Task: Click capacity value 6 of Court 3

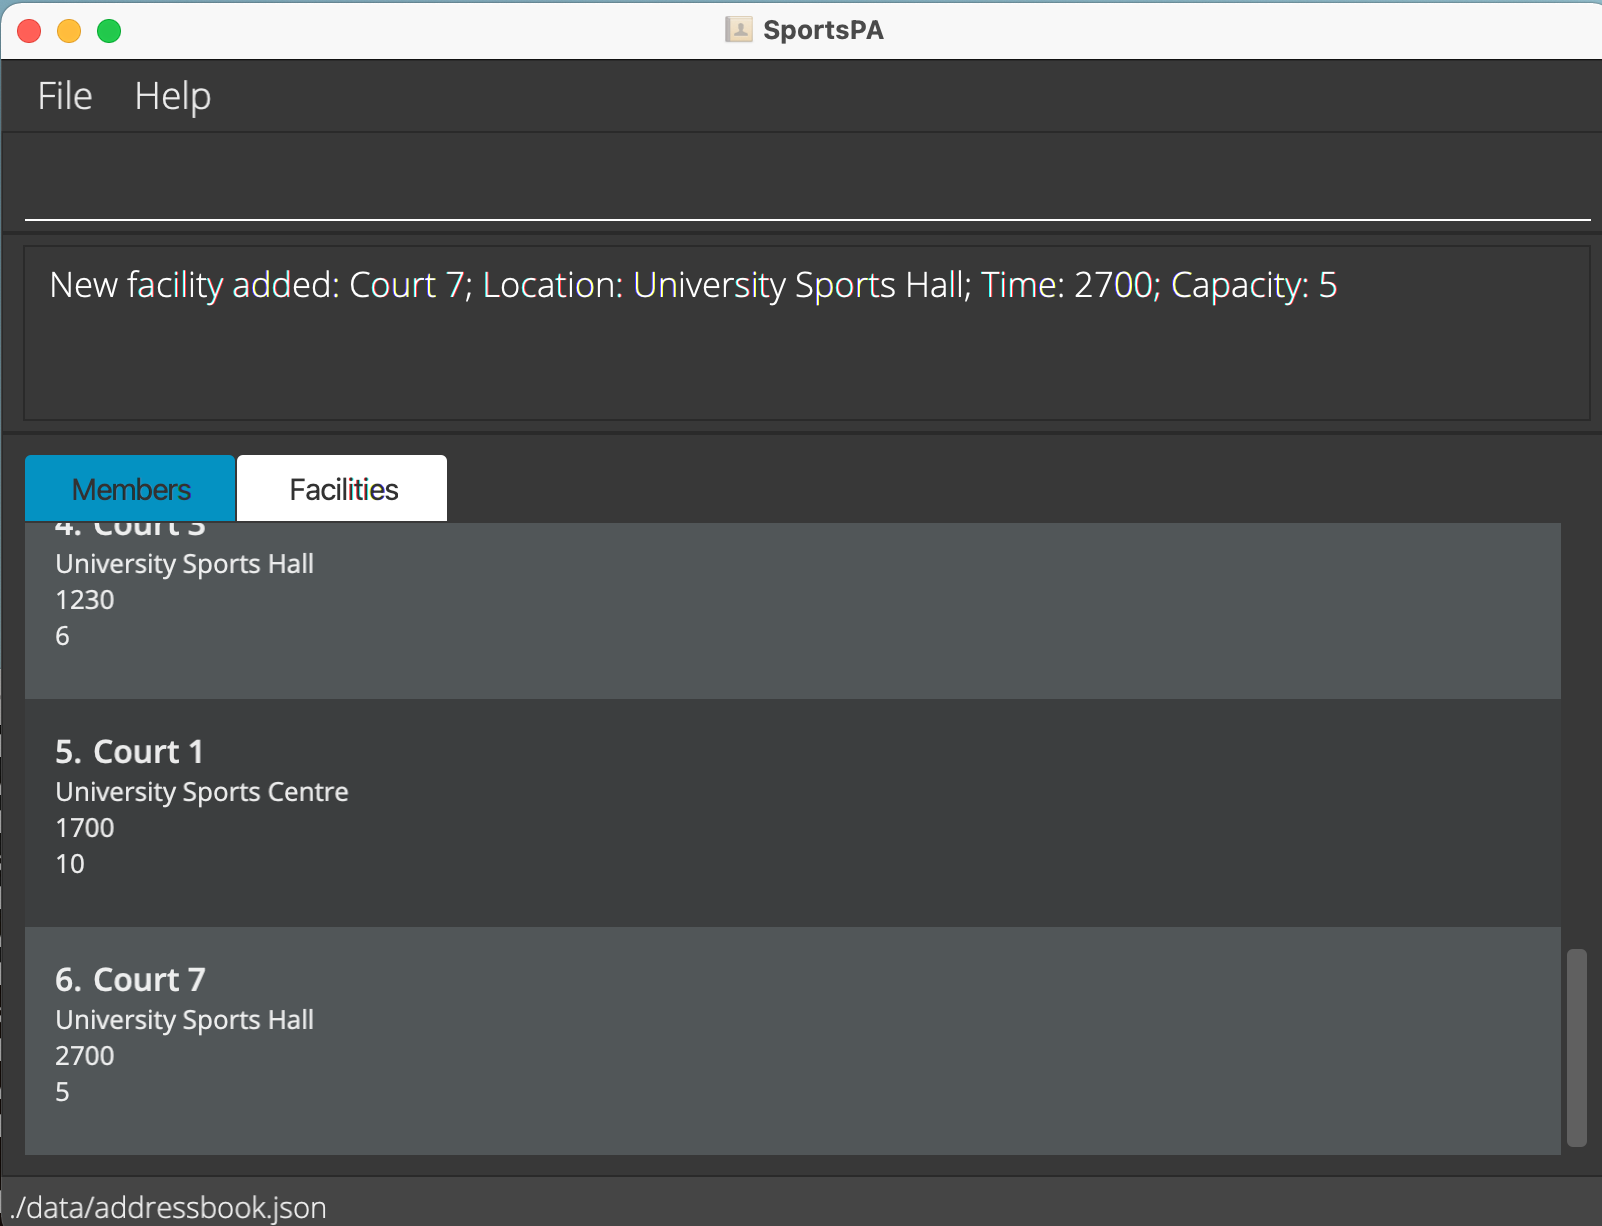Action: pos(62,636)
